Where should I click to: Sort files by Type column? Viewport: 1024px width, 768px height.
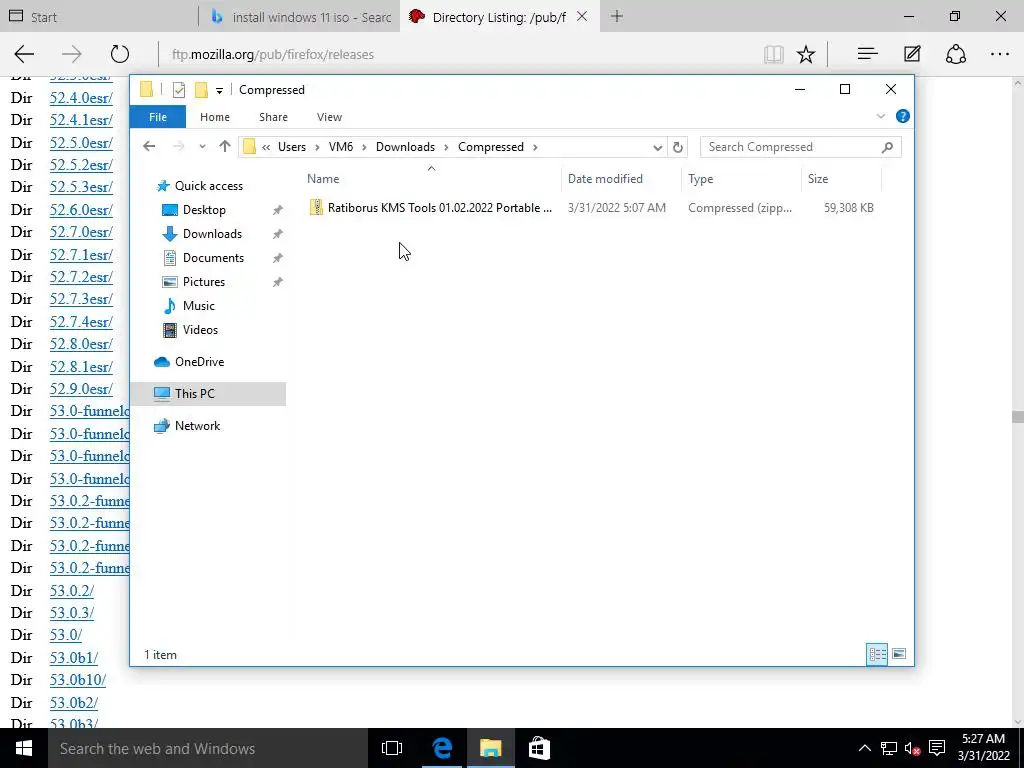[x=741, y=179]
